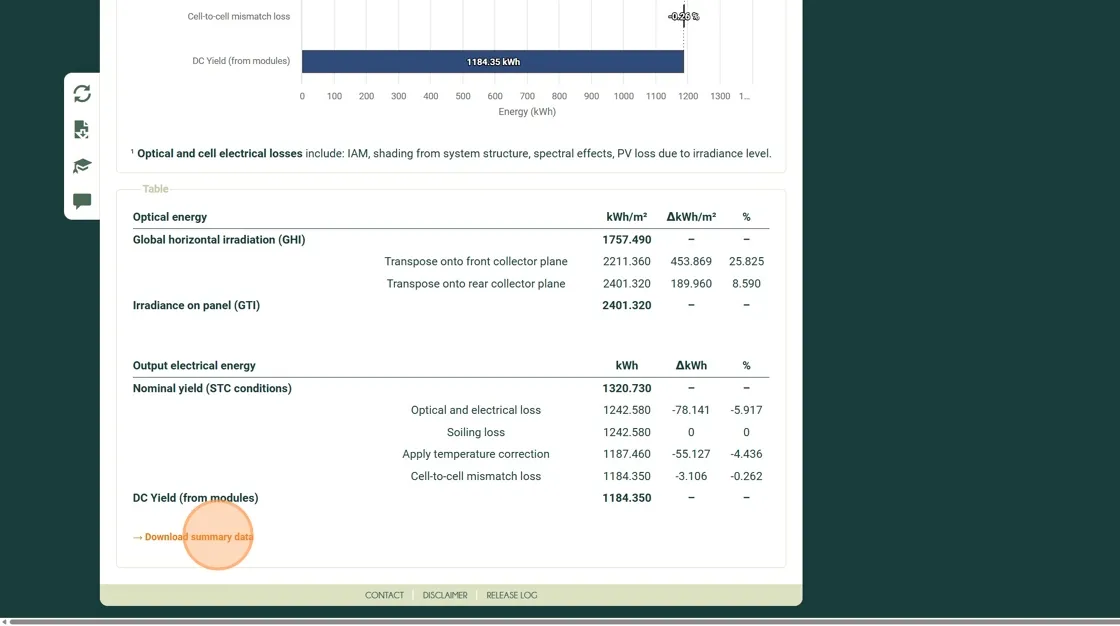Image resolution: width=1120 pixels, height=626 pixels.
Task: Click the Optical energy table header
Action: [170, 217]
